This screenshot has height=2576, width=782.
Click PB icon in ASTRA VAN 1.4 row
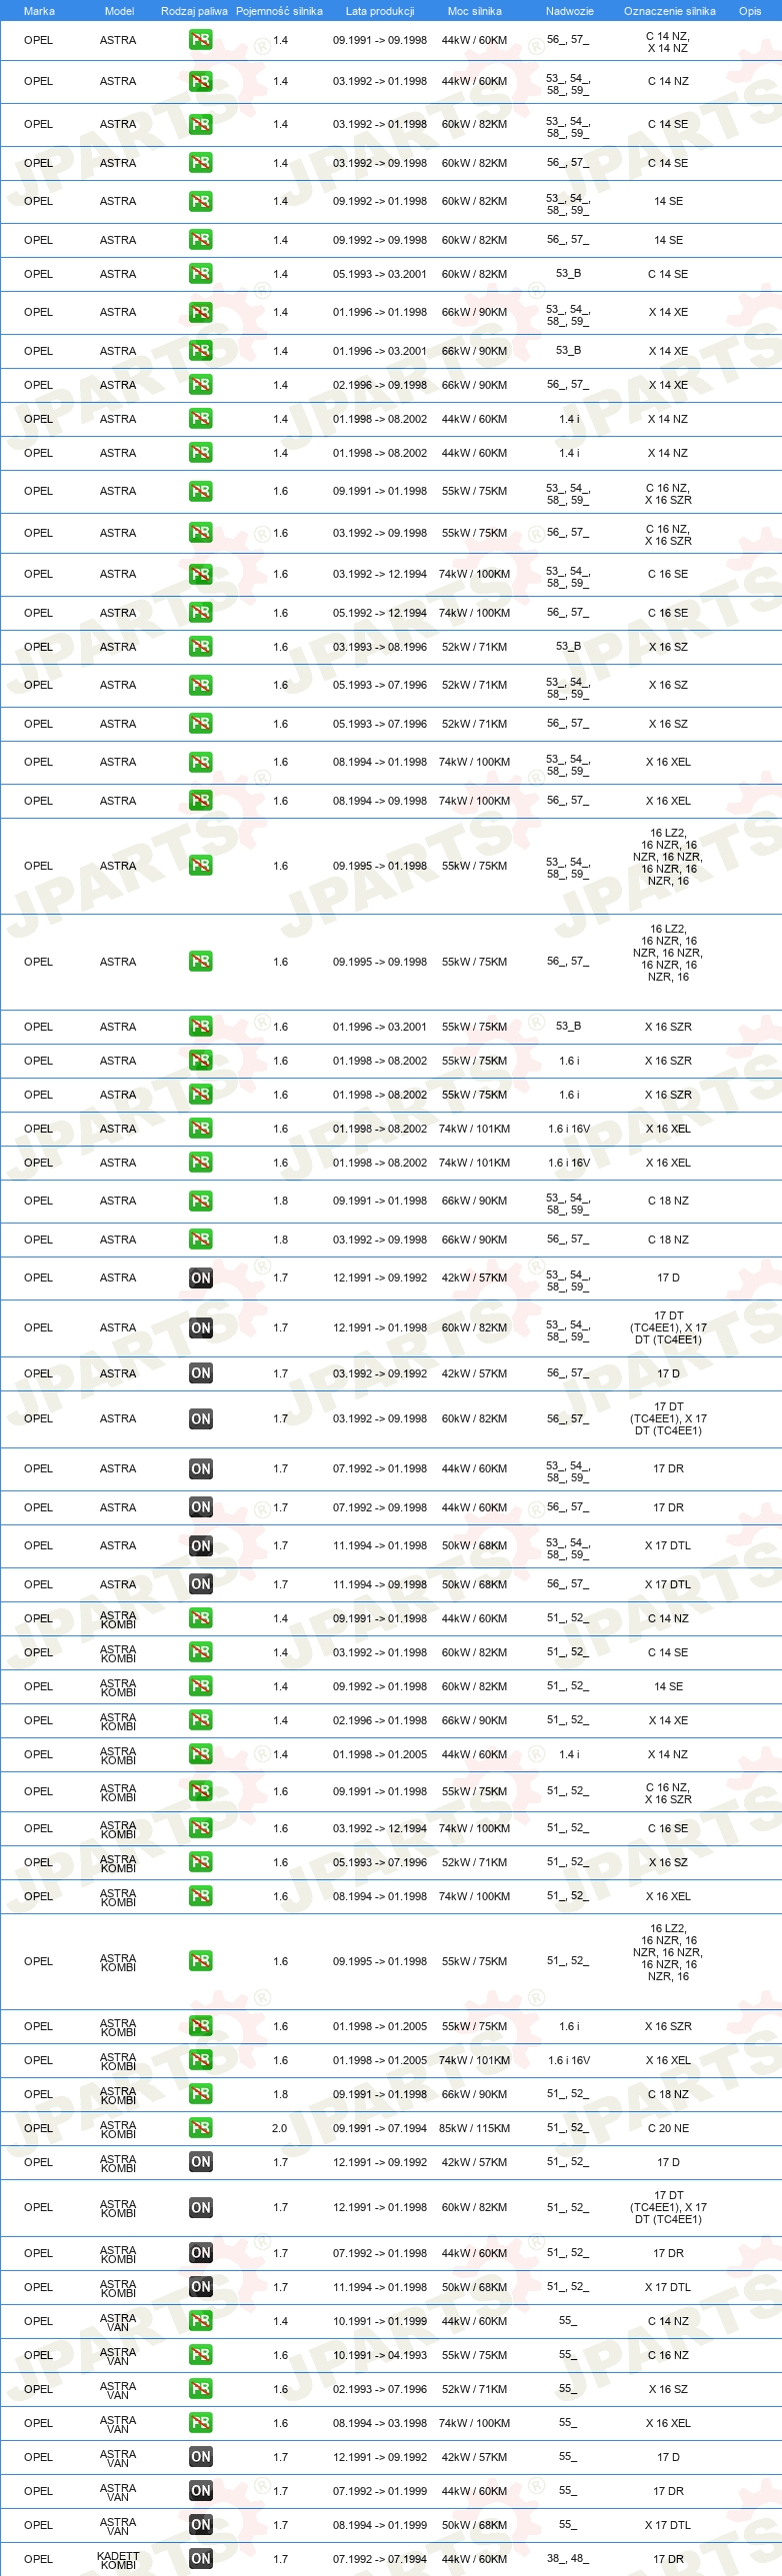click(201, 2321)
